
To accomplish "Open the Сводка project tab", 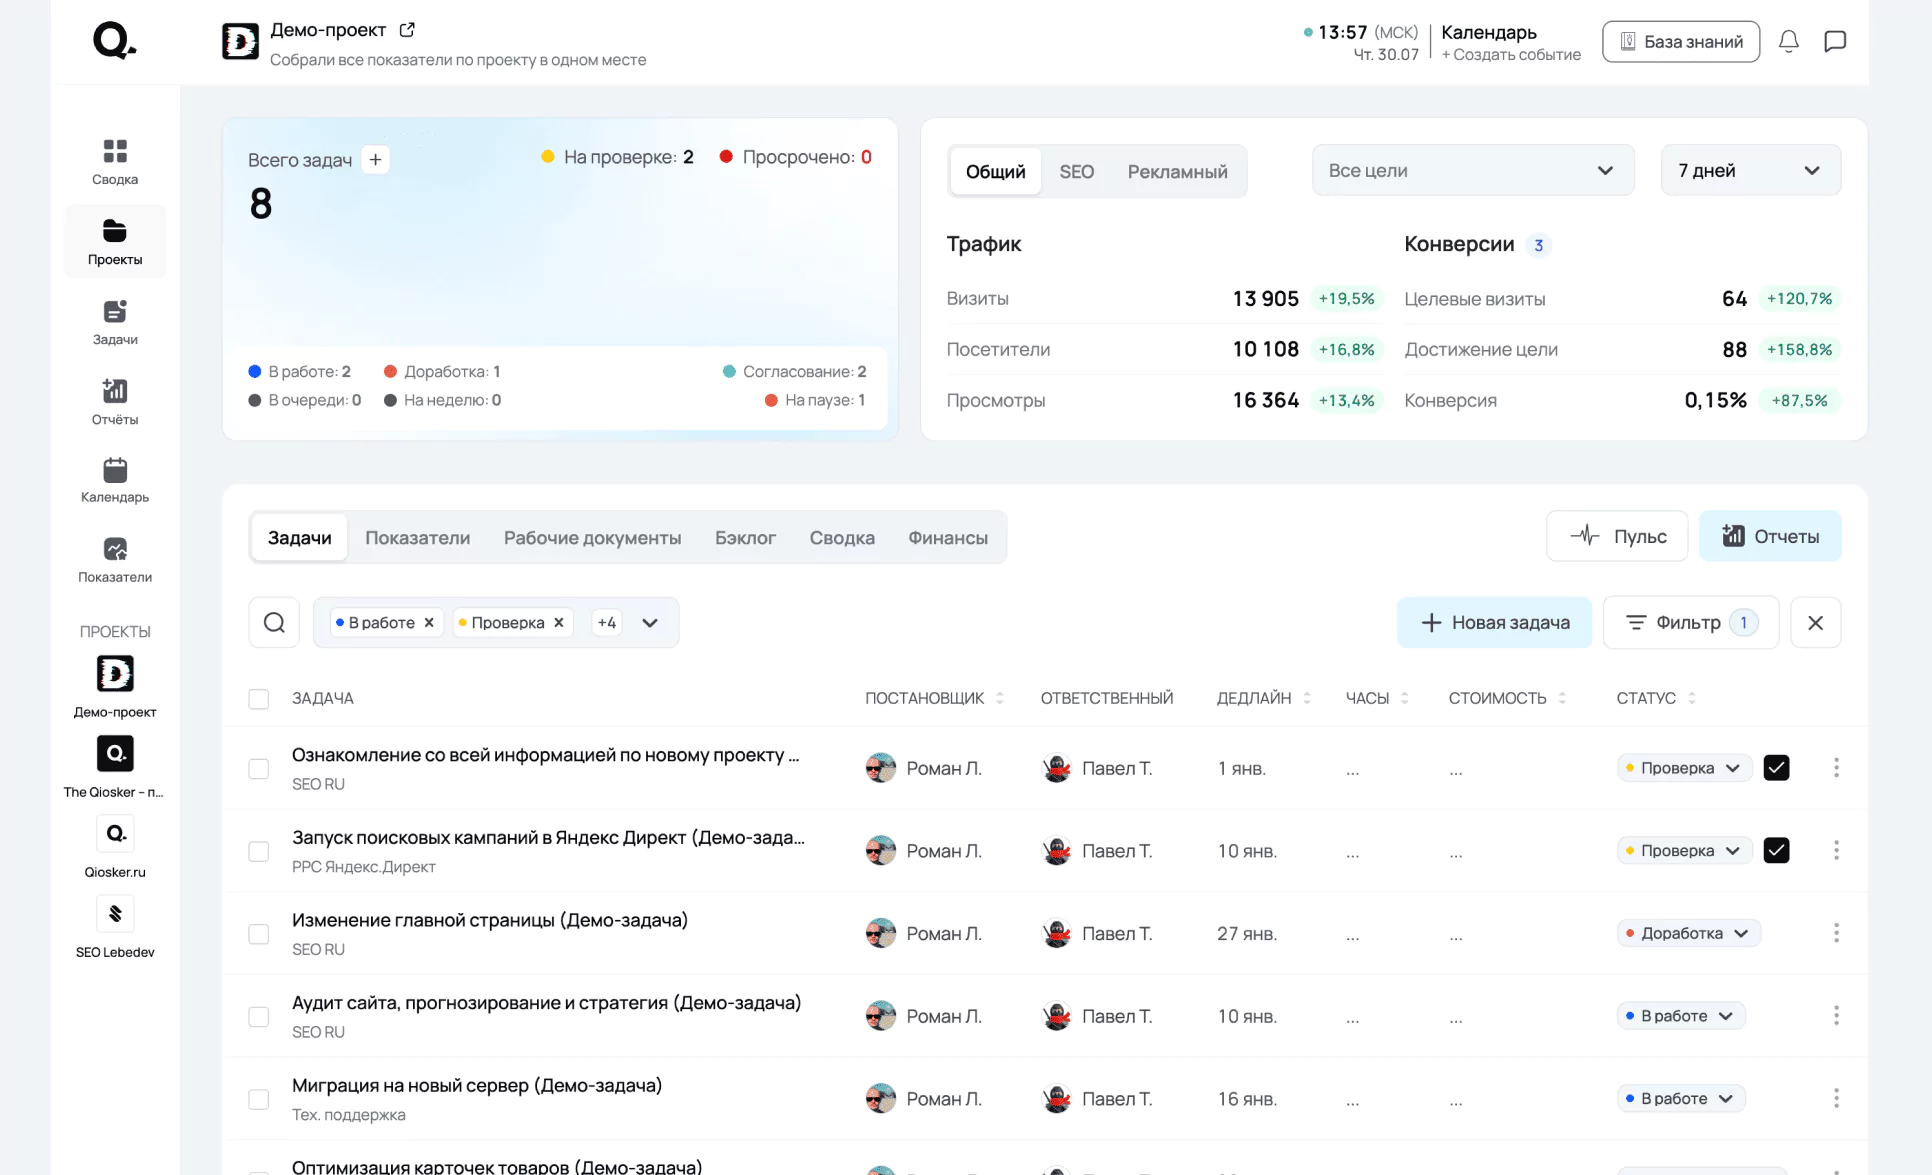I will (842, 538).
